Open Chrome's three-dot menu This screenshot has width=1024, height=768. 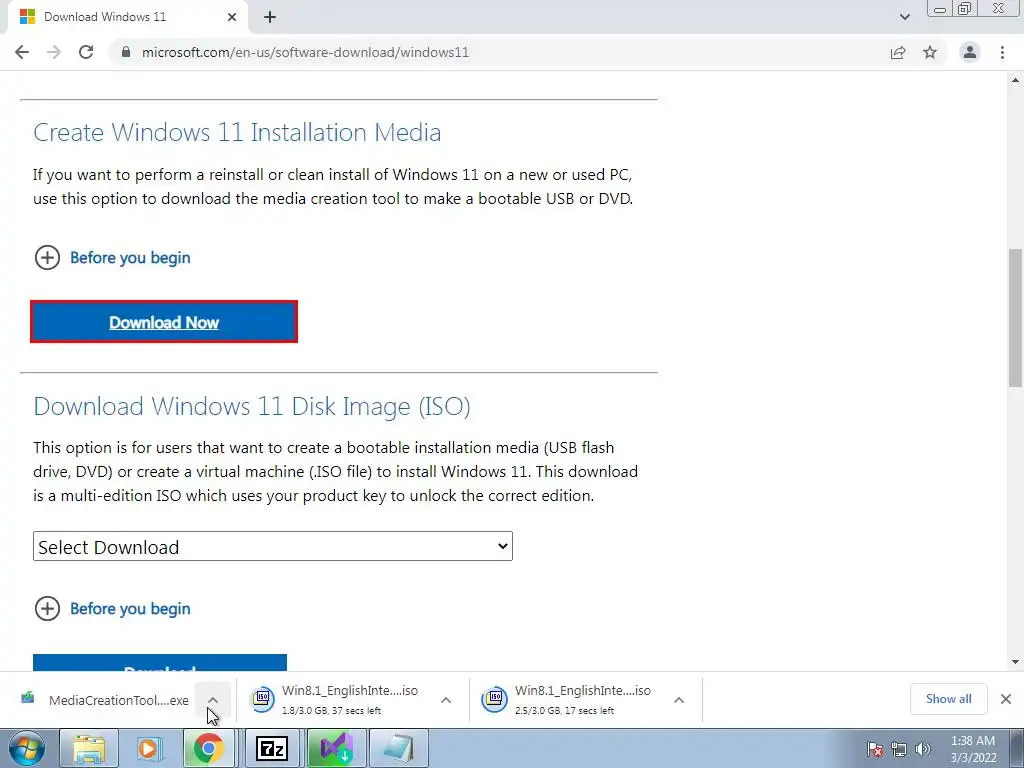point(1002,52)
